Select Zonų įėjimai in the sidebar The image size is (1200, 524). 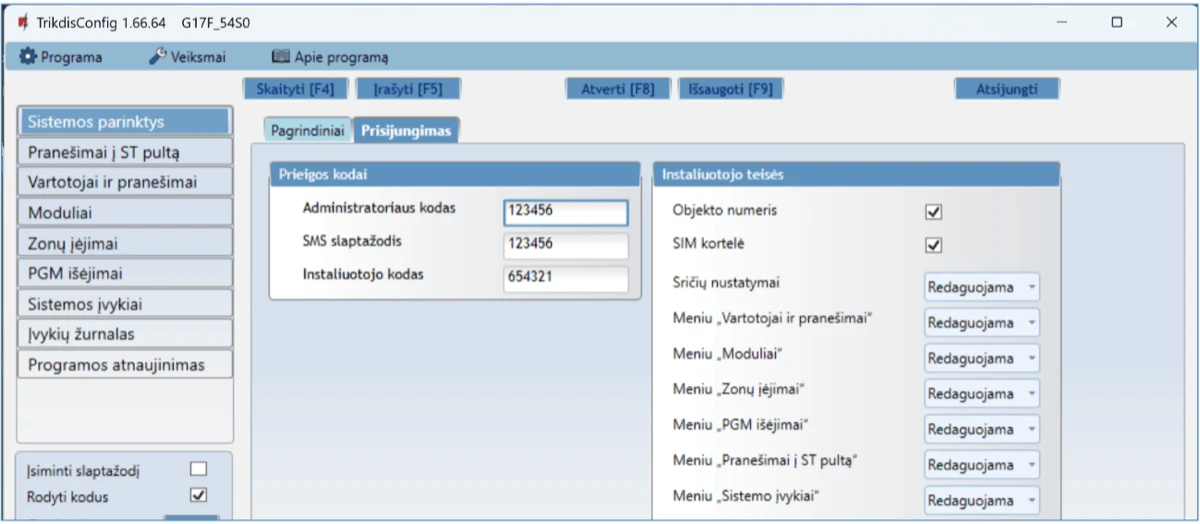(125, 243)
